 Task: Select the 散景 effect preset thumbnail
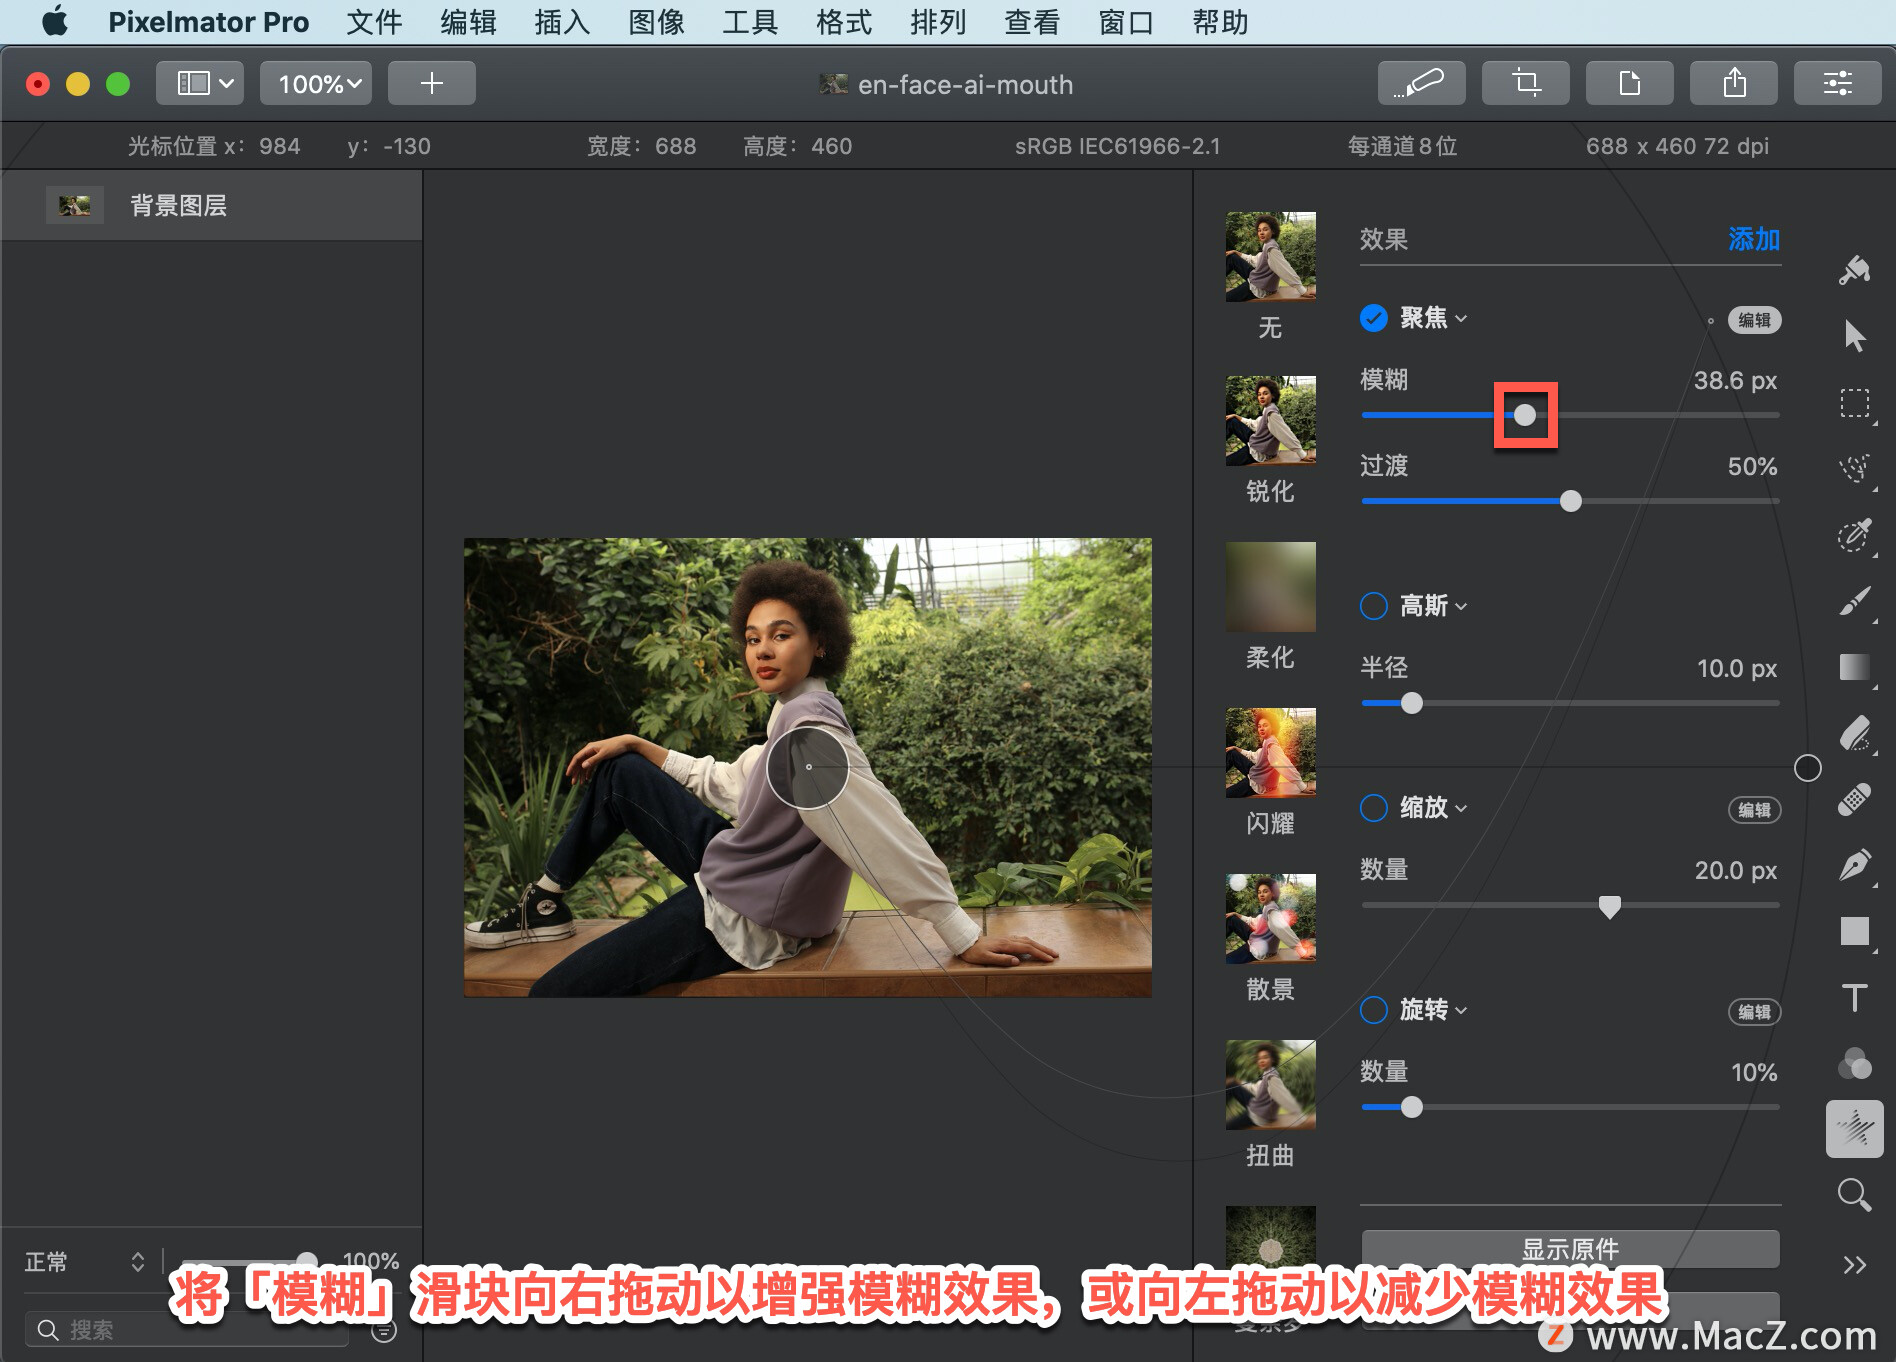1270,919
